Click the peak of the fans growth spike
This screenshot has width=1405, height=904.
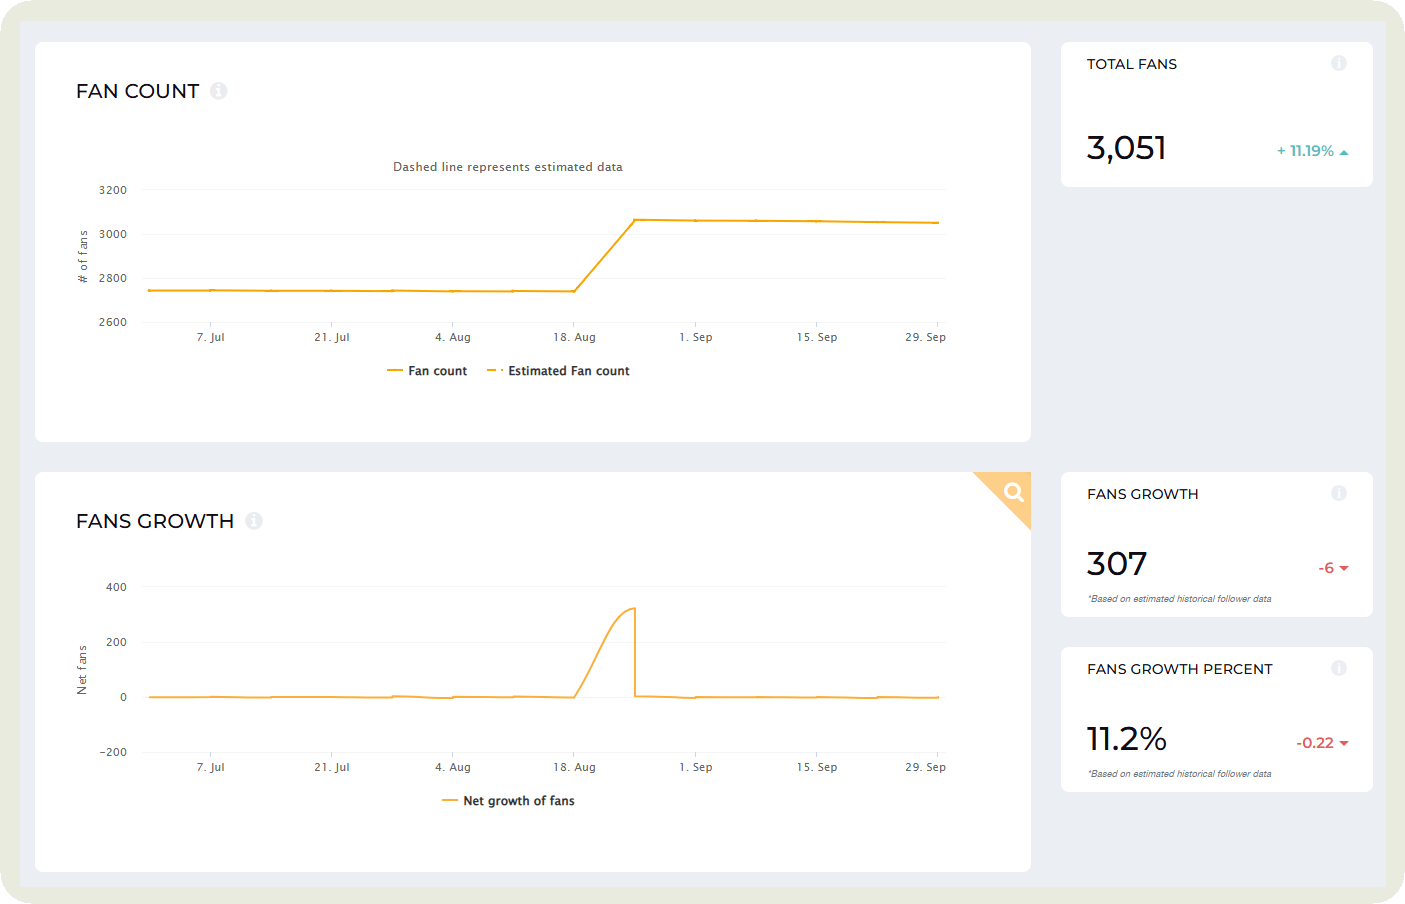click(632, 608)
